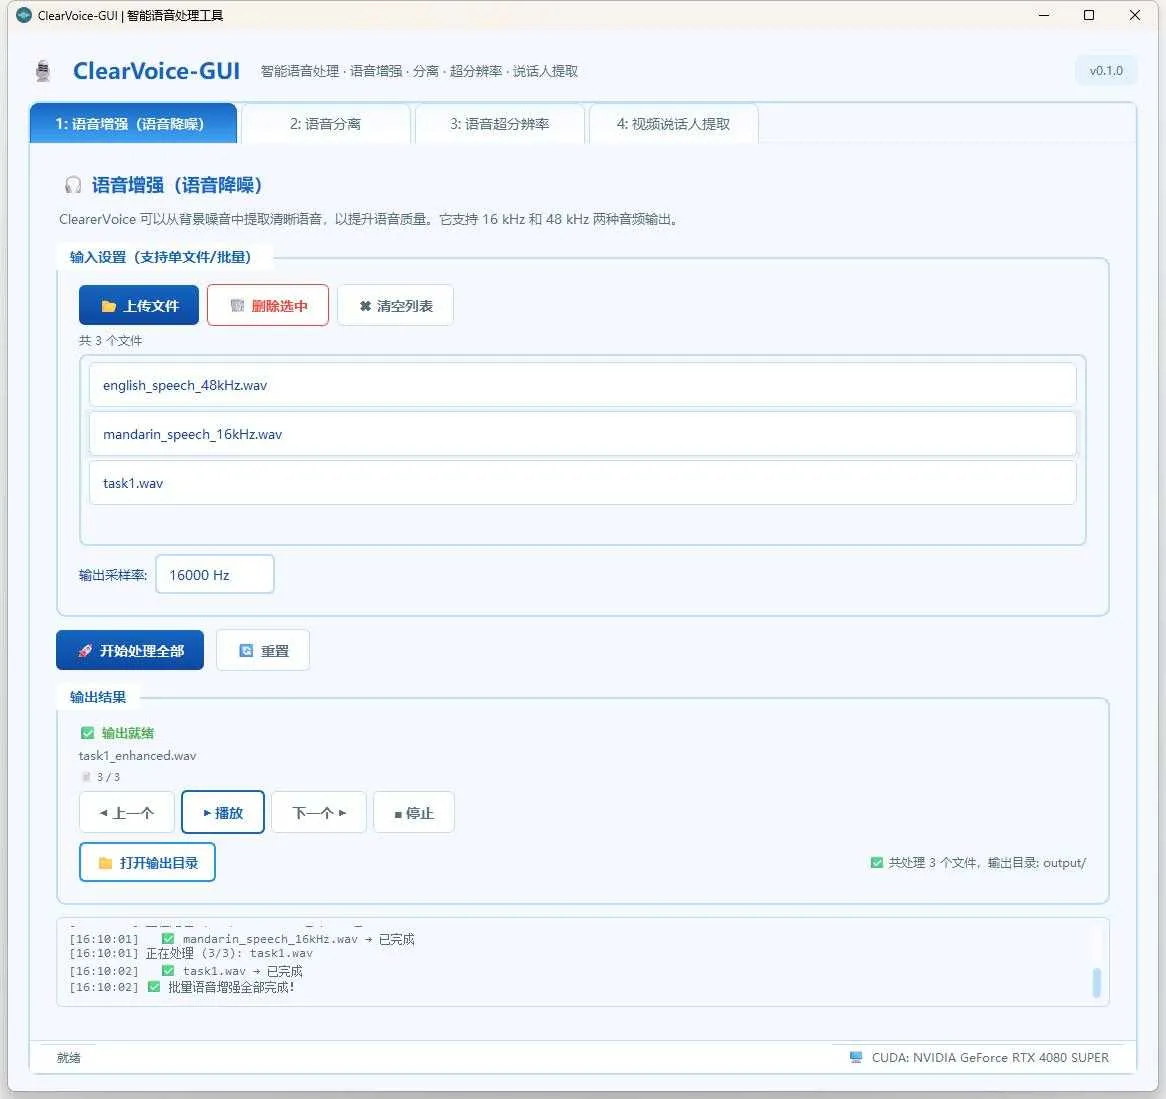Open the 4: 视频说话人提取 tab
Image resolution: width=1166 pixels, height=1099 pixels.
tap(673, 123)
